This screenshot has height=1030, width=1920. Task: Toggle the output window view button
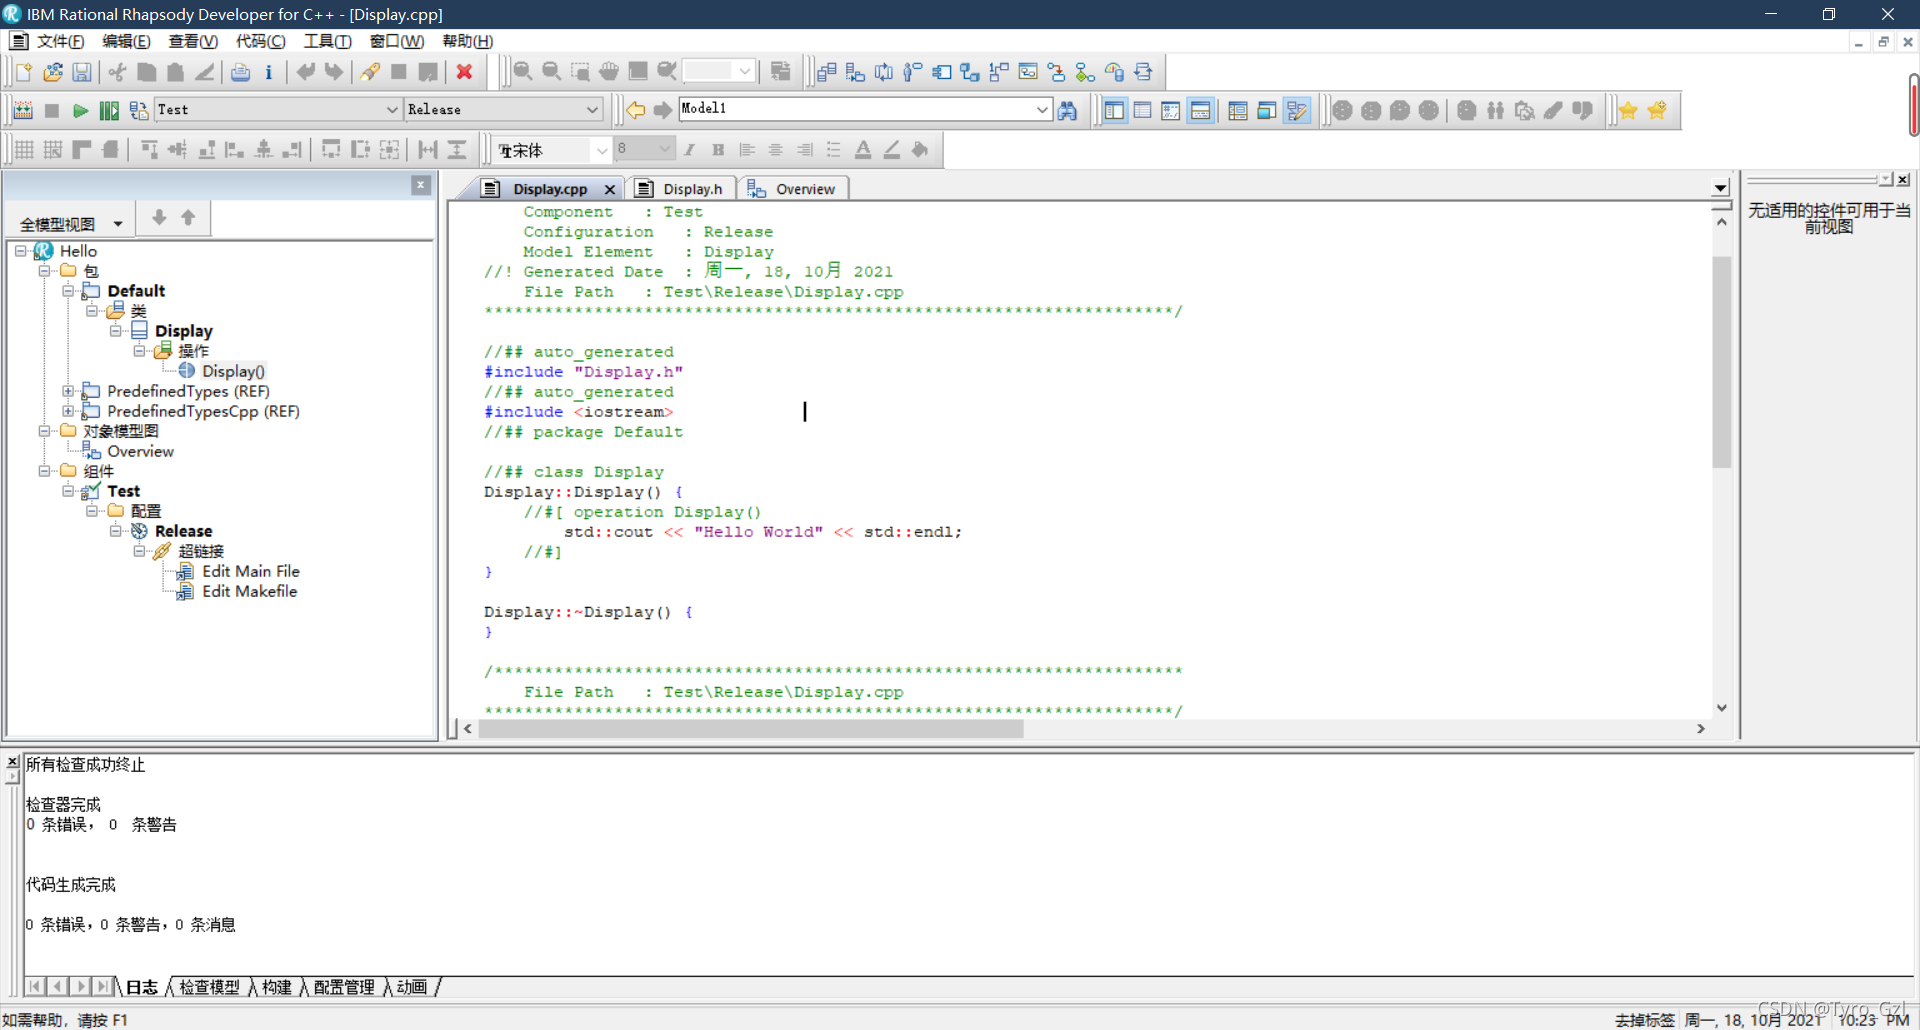pyautogui.click(x=1201, y=110)
